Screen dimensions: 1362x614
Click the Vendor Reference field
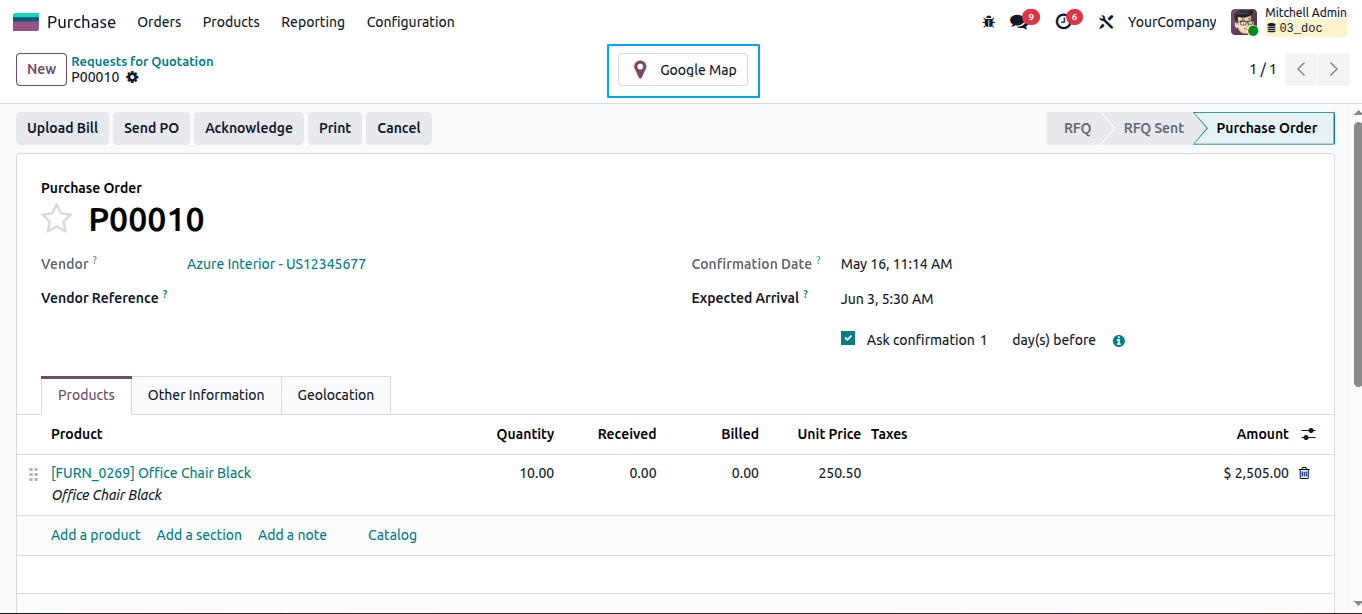point(420,298)
